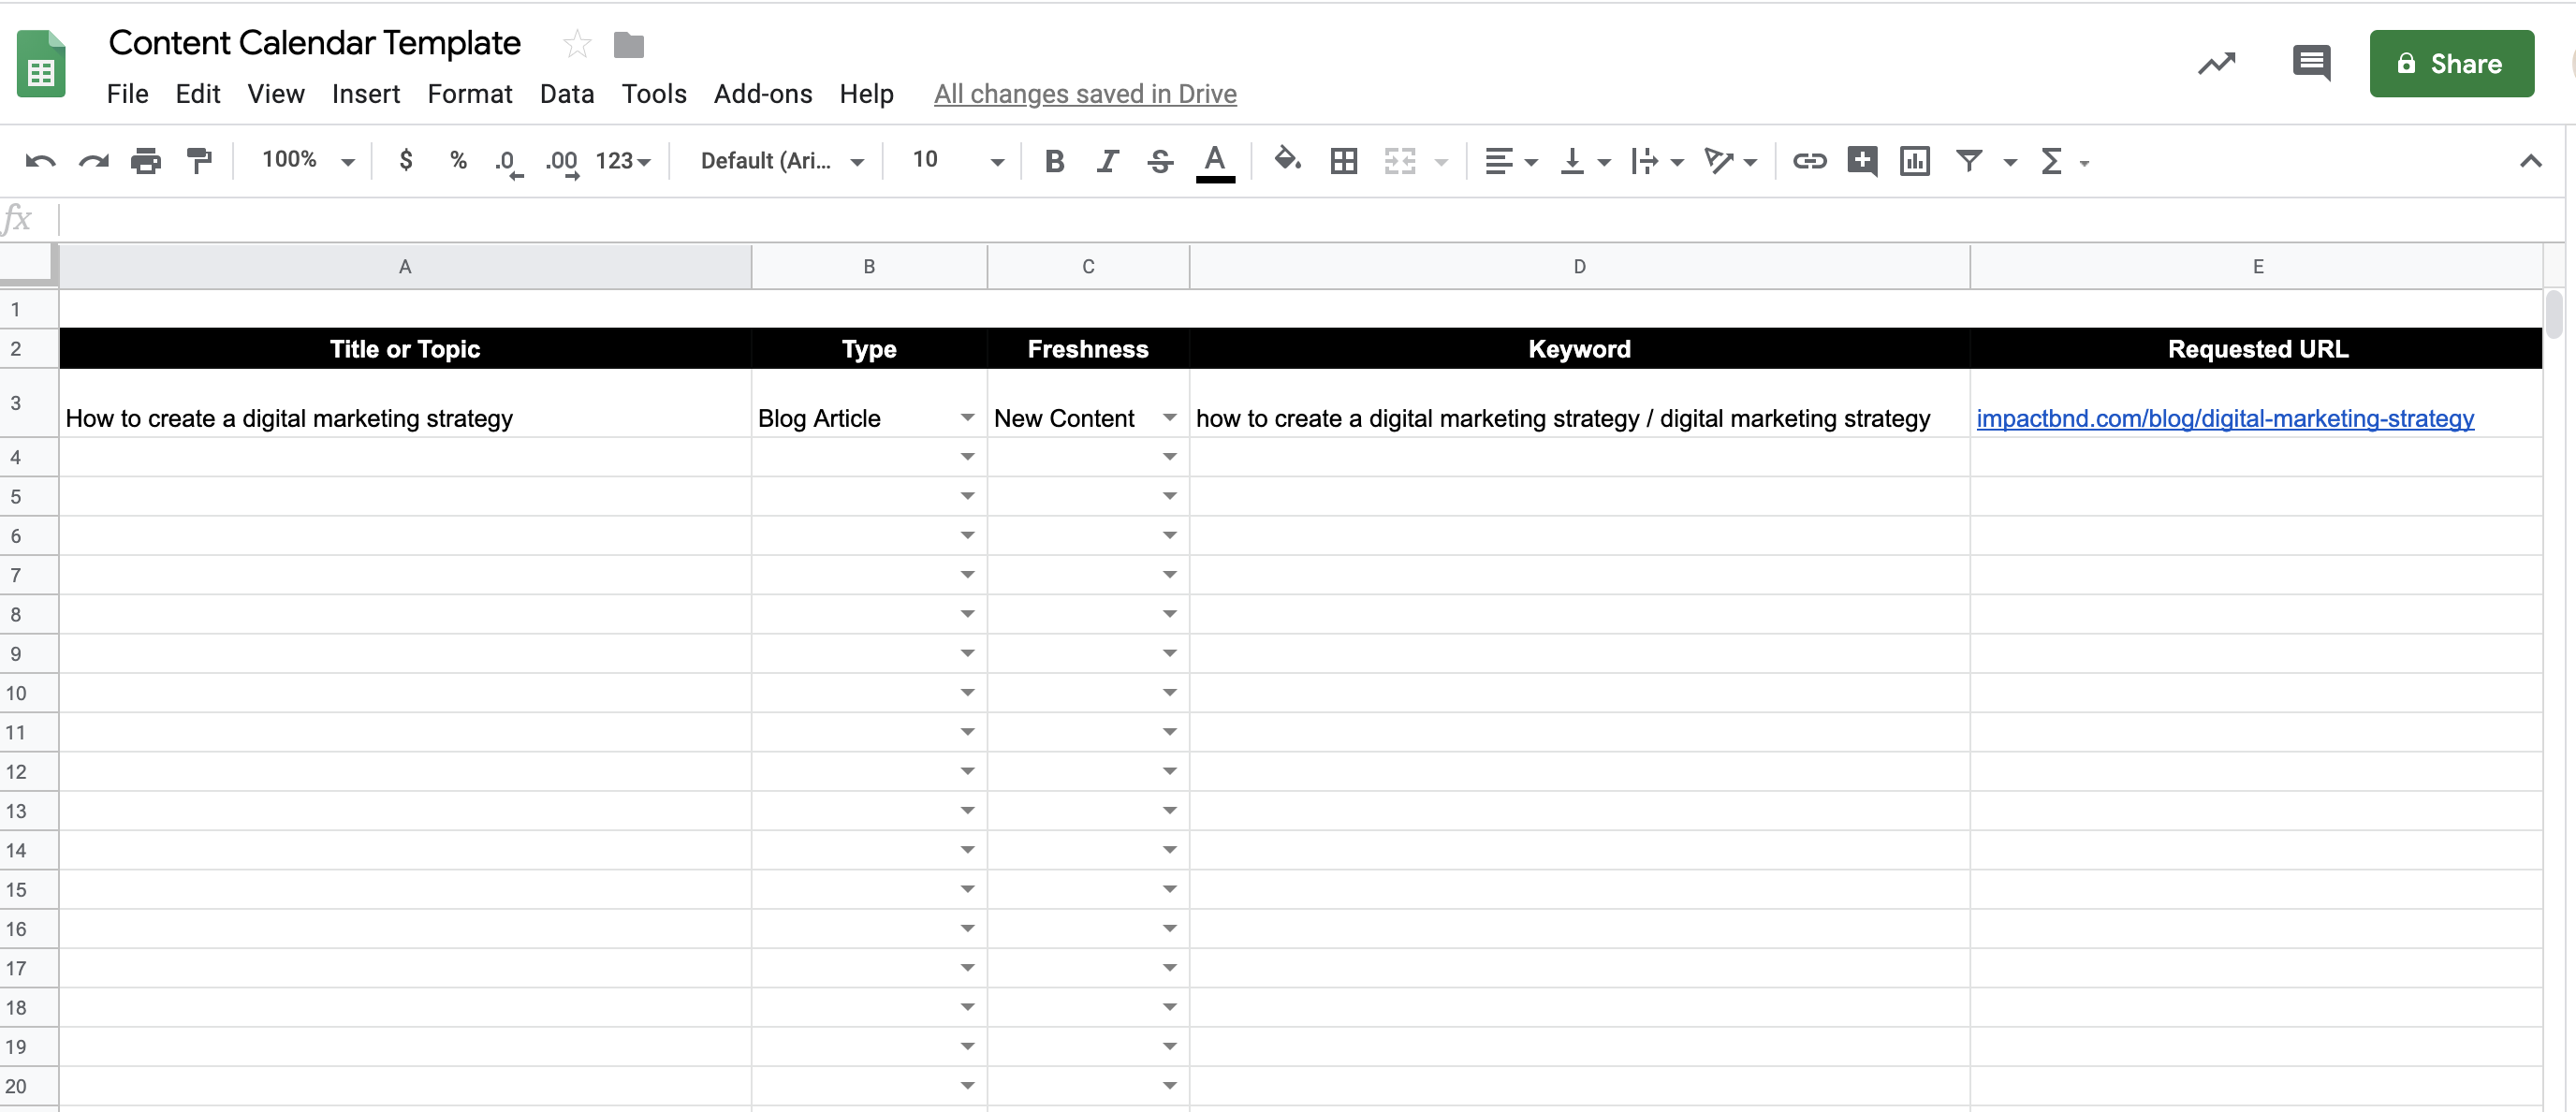
Task: Select the Paint format roller icon
Action: (x=200, y=161)
